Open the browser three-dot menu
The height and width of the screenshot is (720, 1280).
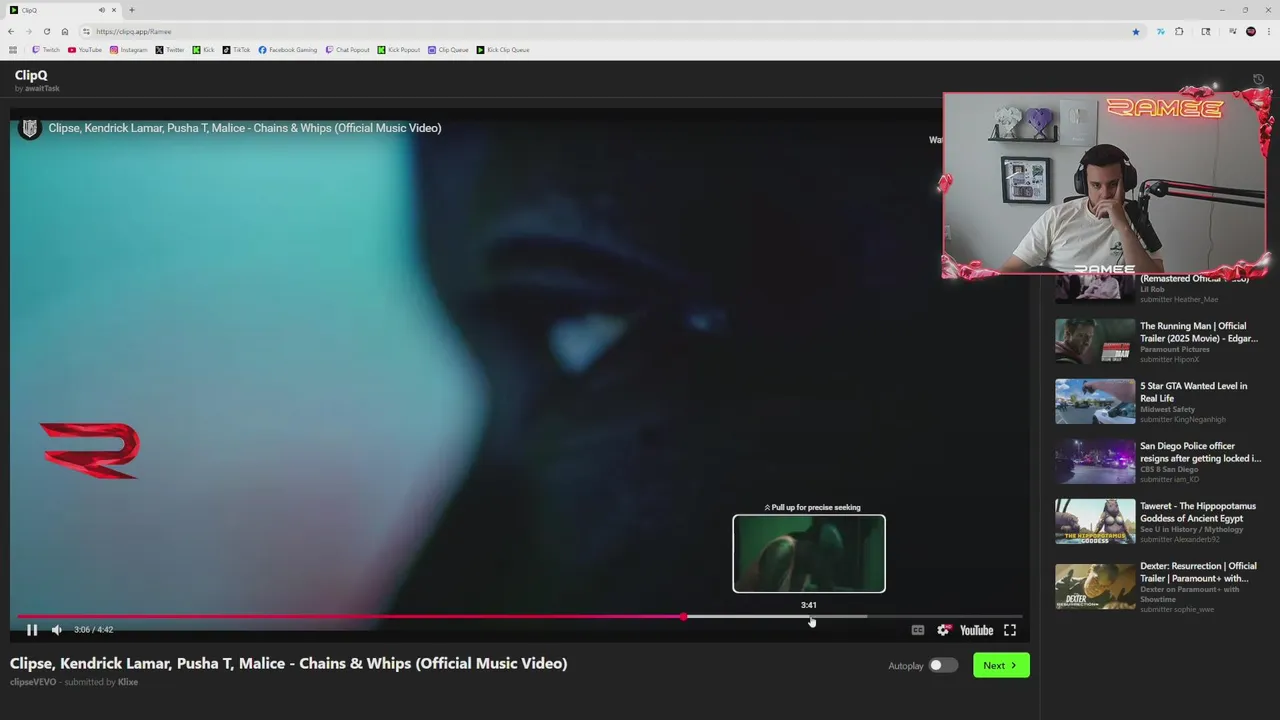tap(1269, 32)
